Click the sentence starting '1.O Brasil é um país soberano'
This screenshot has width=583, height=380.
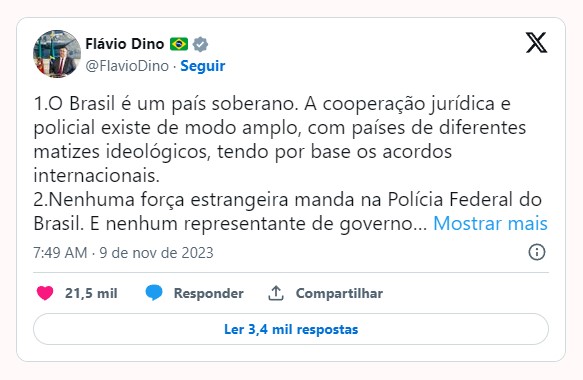(x=166, y=104)
